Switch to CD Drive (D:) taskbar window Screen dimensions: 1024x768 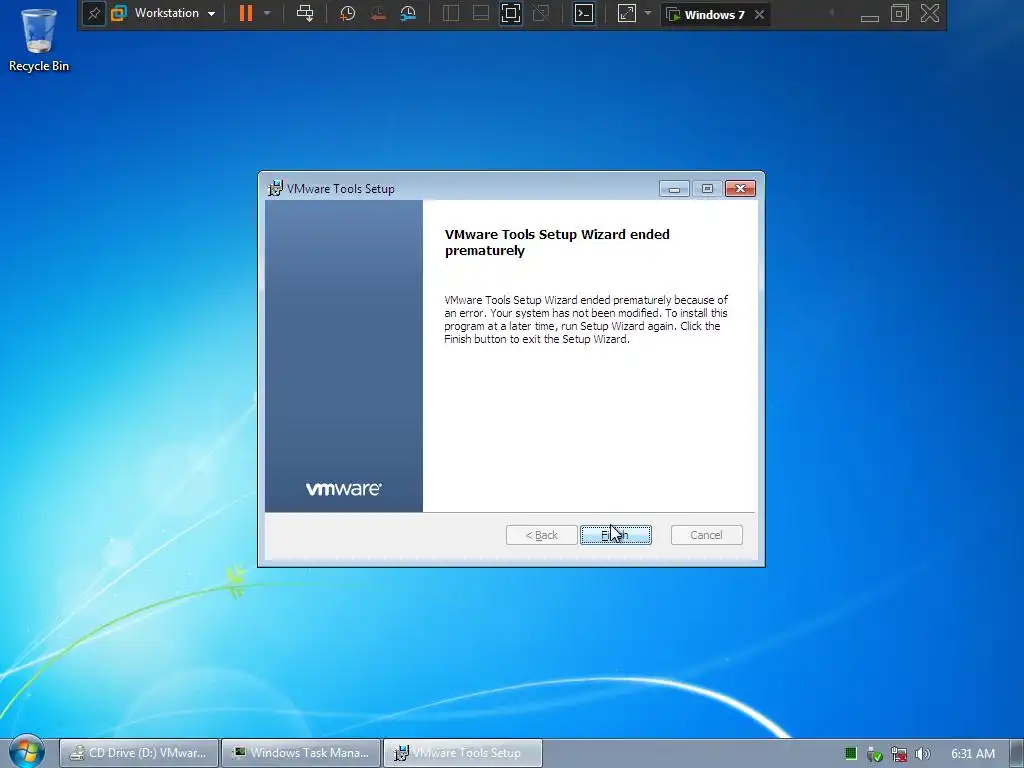(139, 753)
